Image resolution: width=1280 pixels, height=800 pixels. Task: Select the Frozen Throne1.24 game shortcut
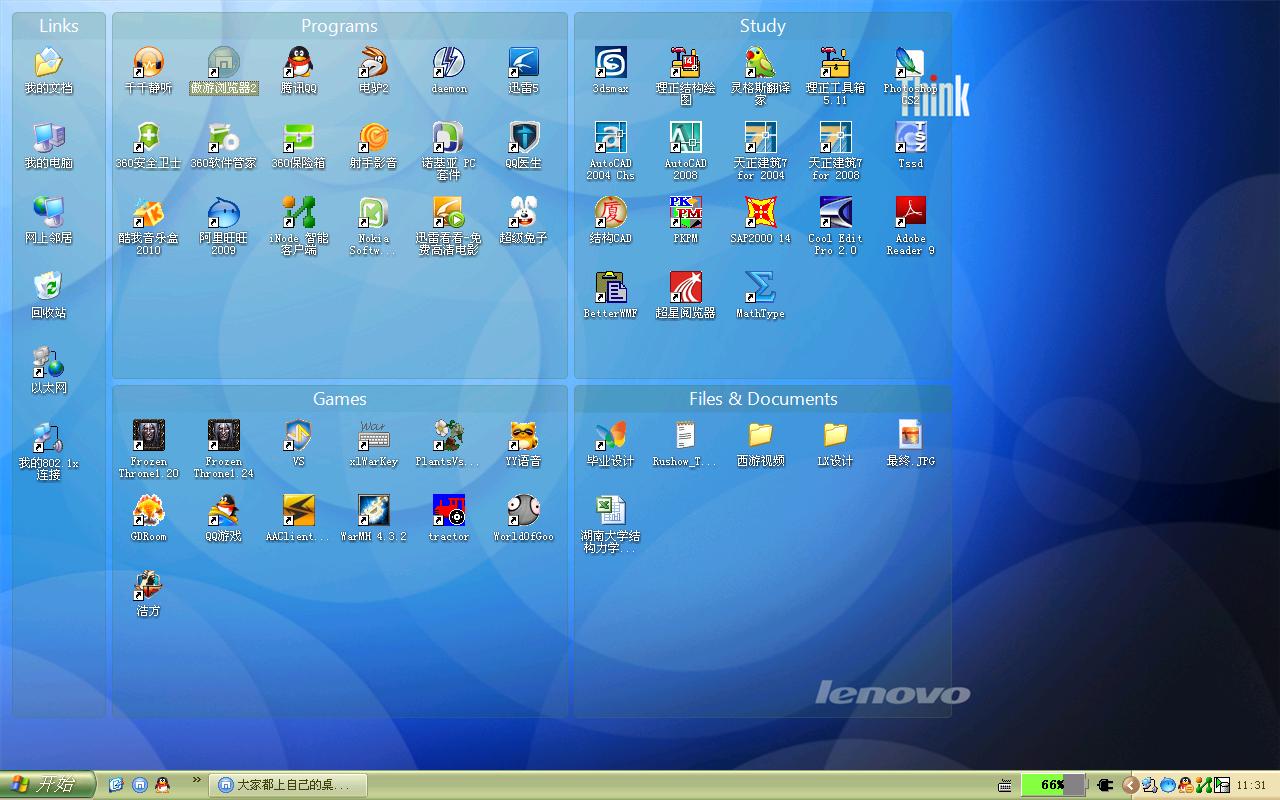click(223, 449)
